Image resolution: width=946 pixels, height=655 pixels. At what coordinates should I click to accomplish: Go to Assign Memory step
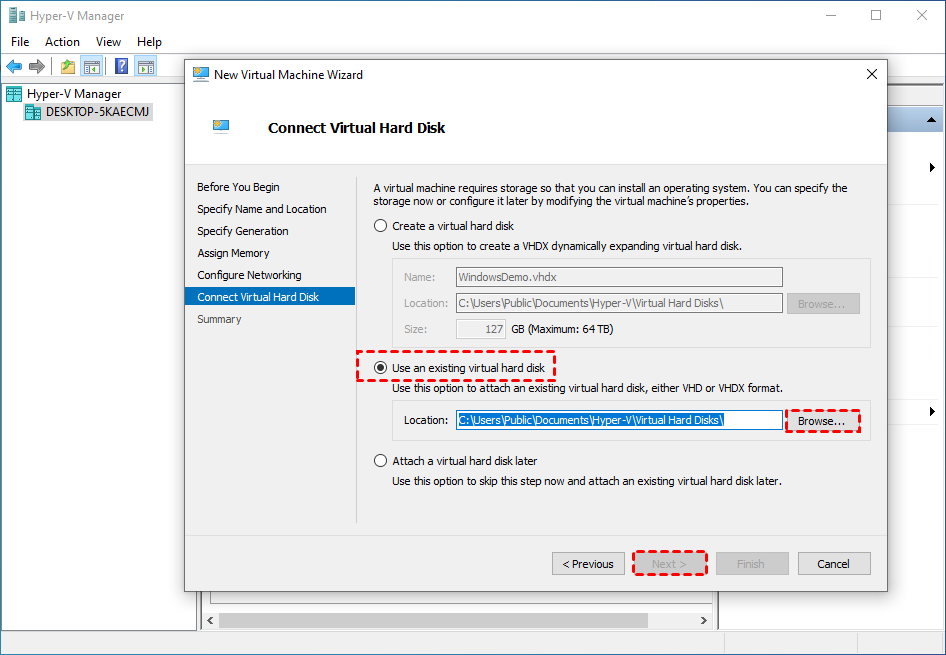tap(233, 253)
